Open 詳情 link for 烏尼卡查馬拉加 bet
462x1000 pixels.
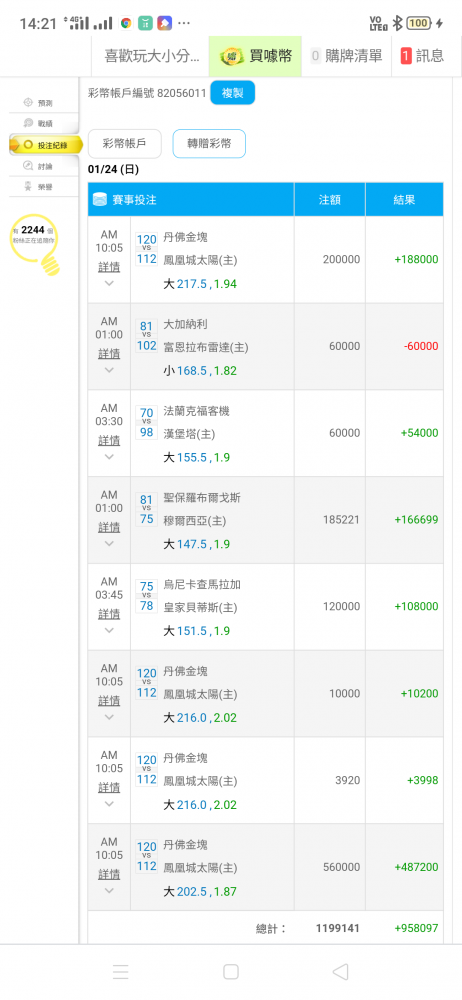pos(109,614)
